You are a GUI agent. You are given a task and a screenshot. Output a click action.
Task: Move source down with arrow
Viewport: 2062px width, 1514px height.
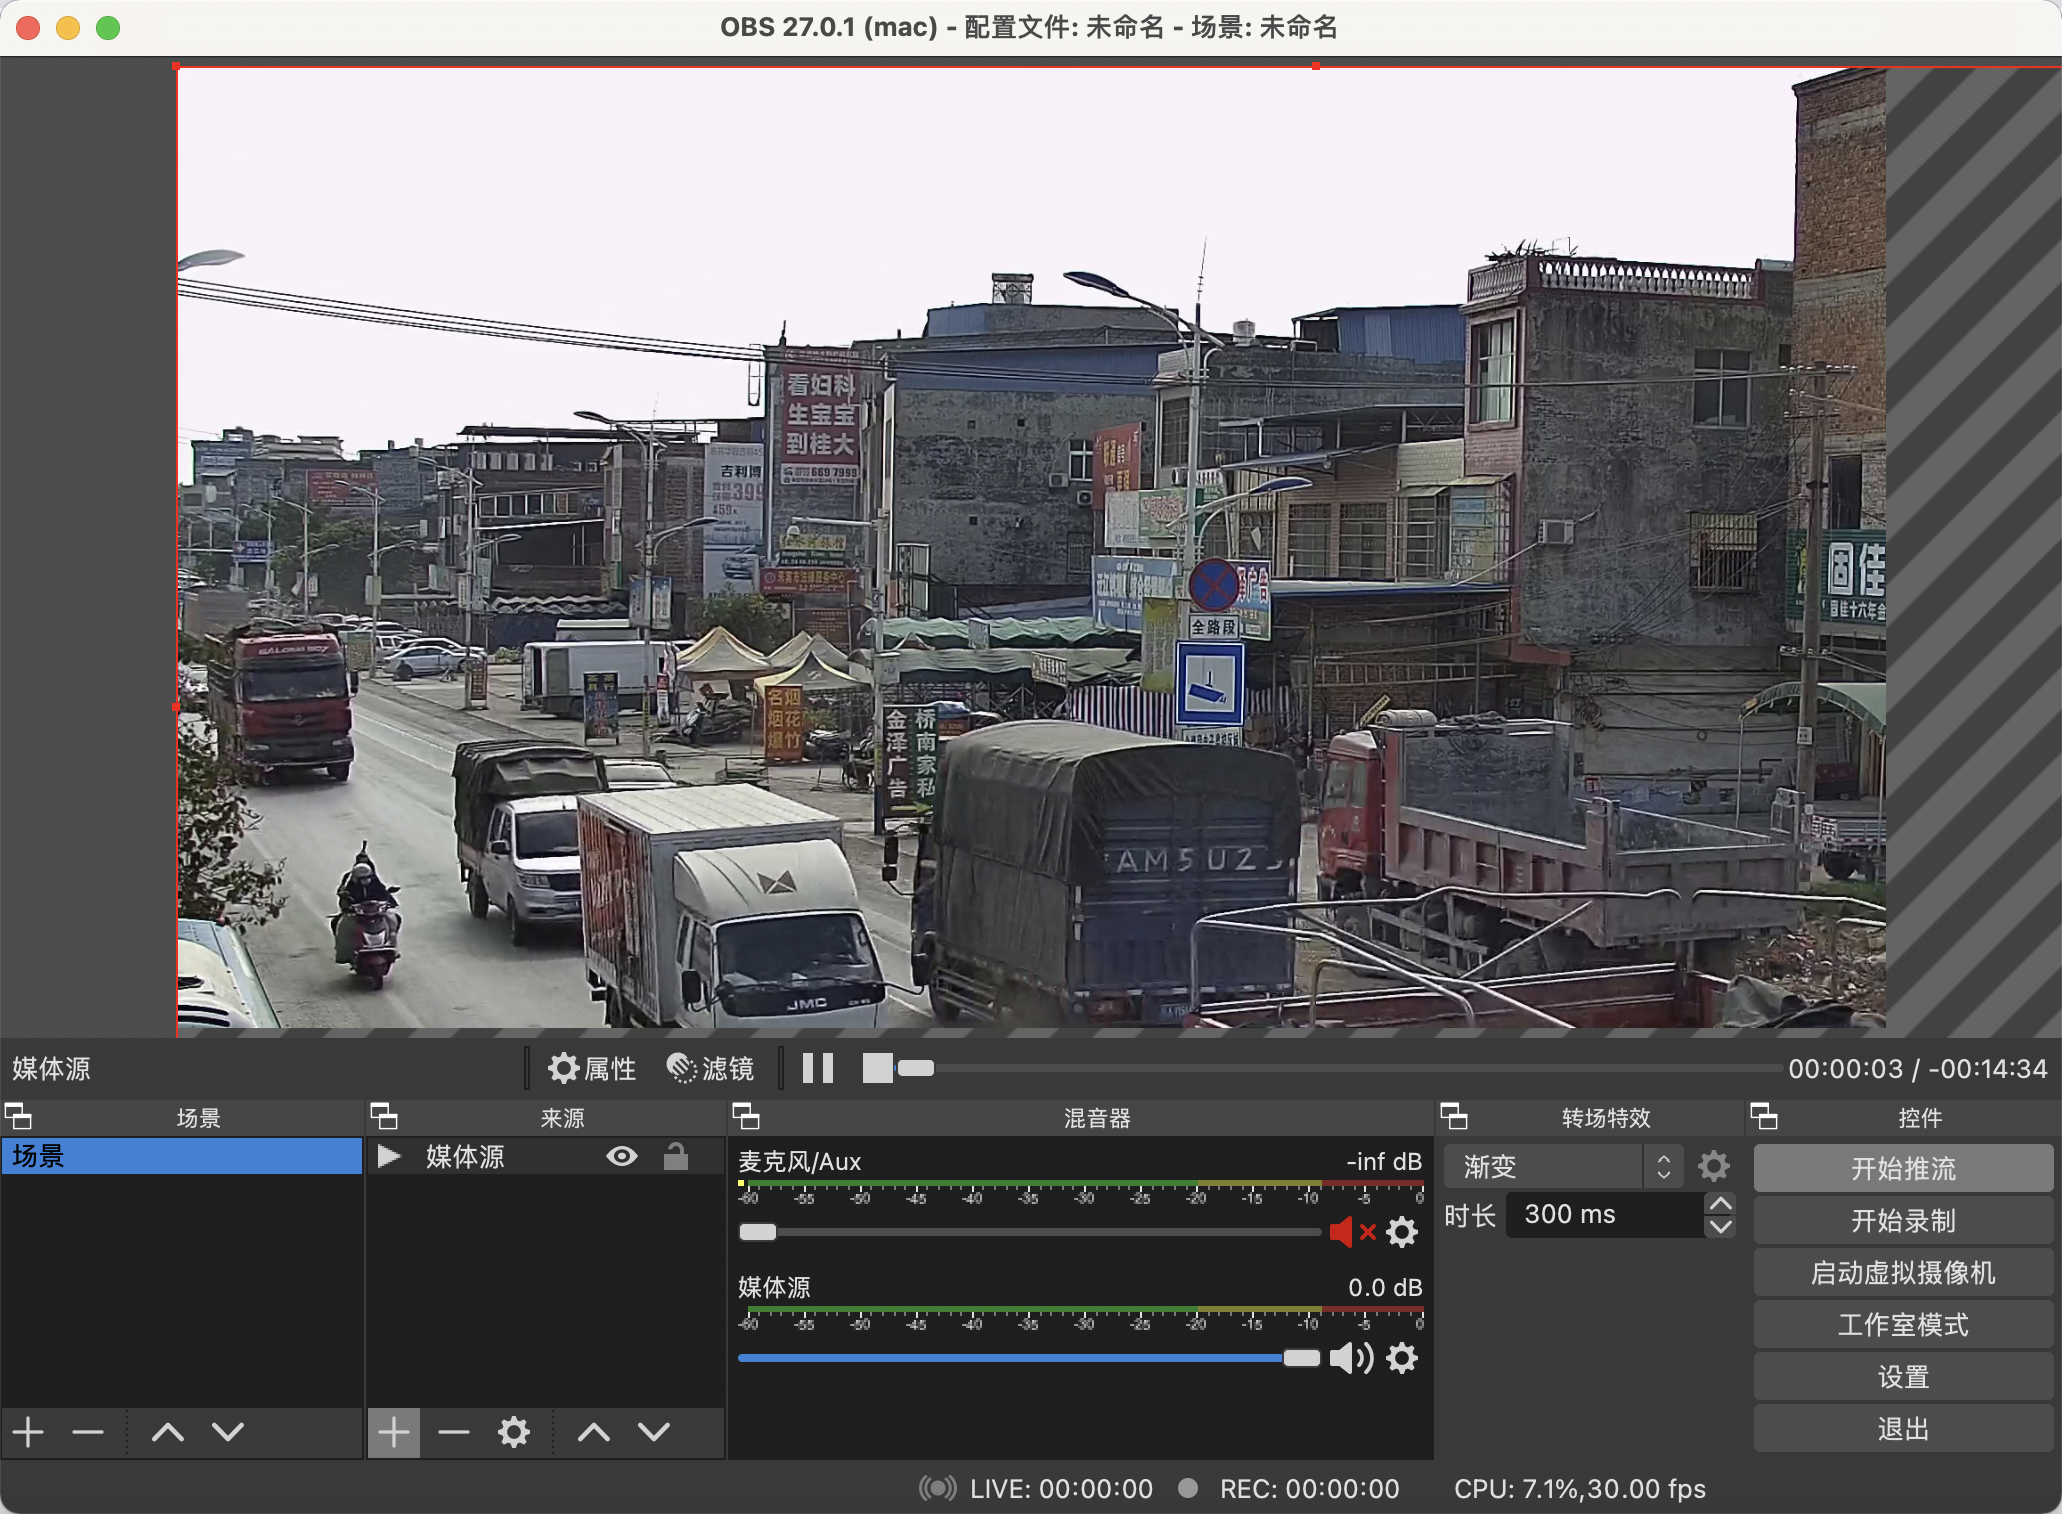click(x=654, y=1432)
